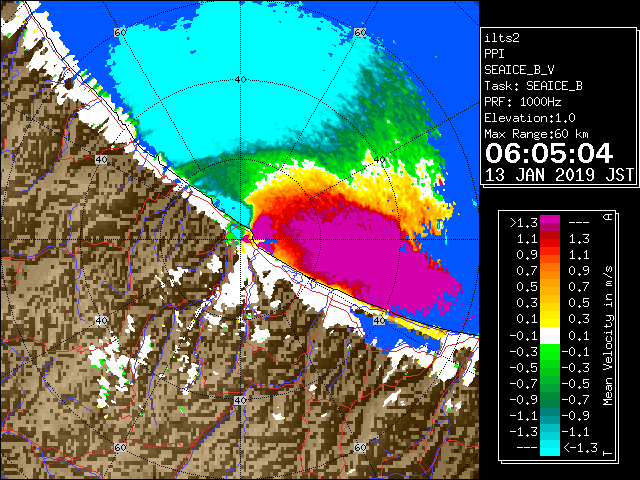
Task: Click the 'Elevation:1.0' line
Action: click(530, 118)
